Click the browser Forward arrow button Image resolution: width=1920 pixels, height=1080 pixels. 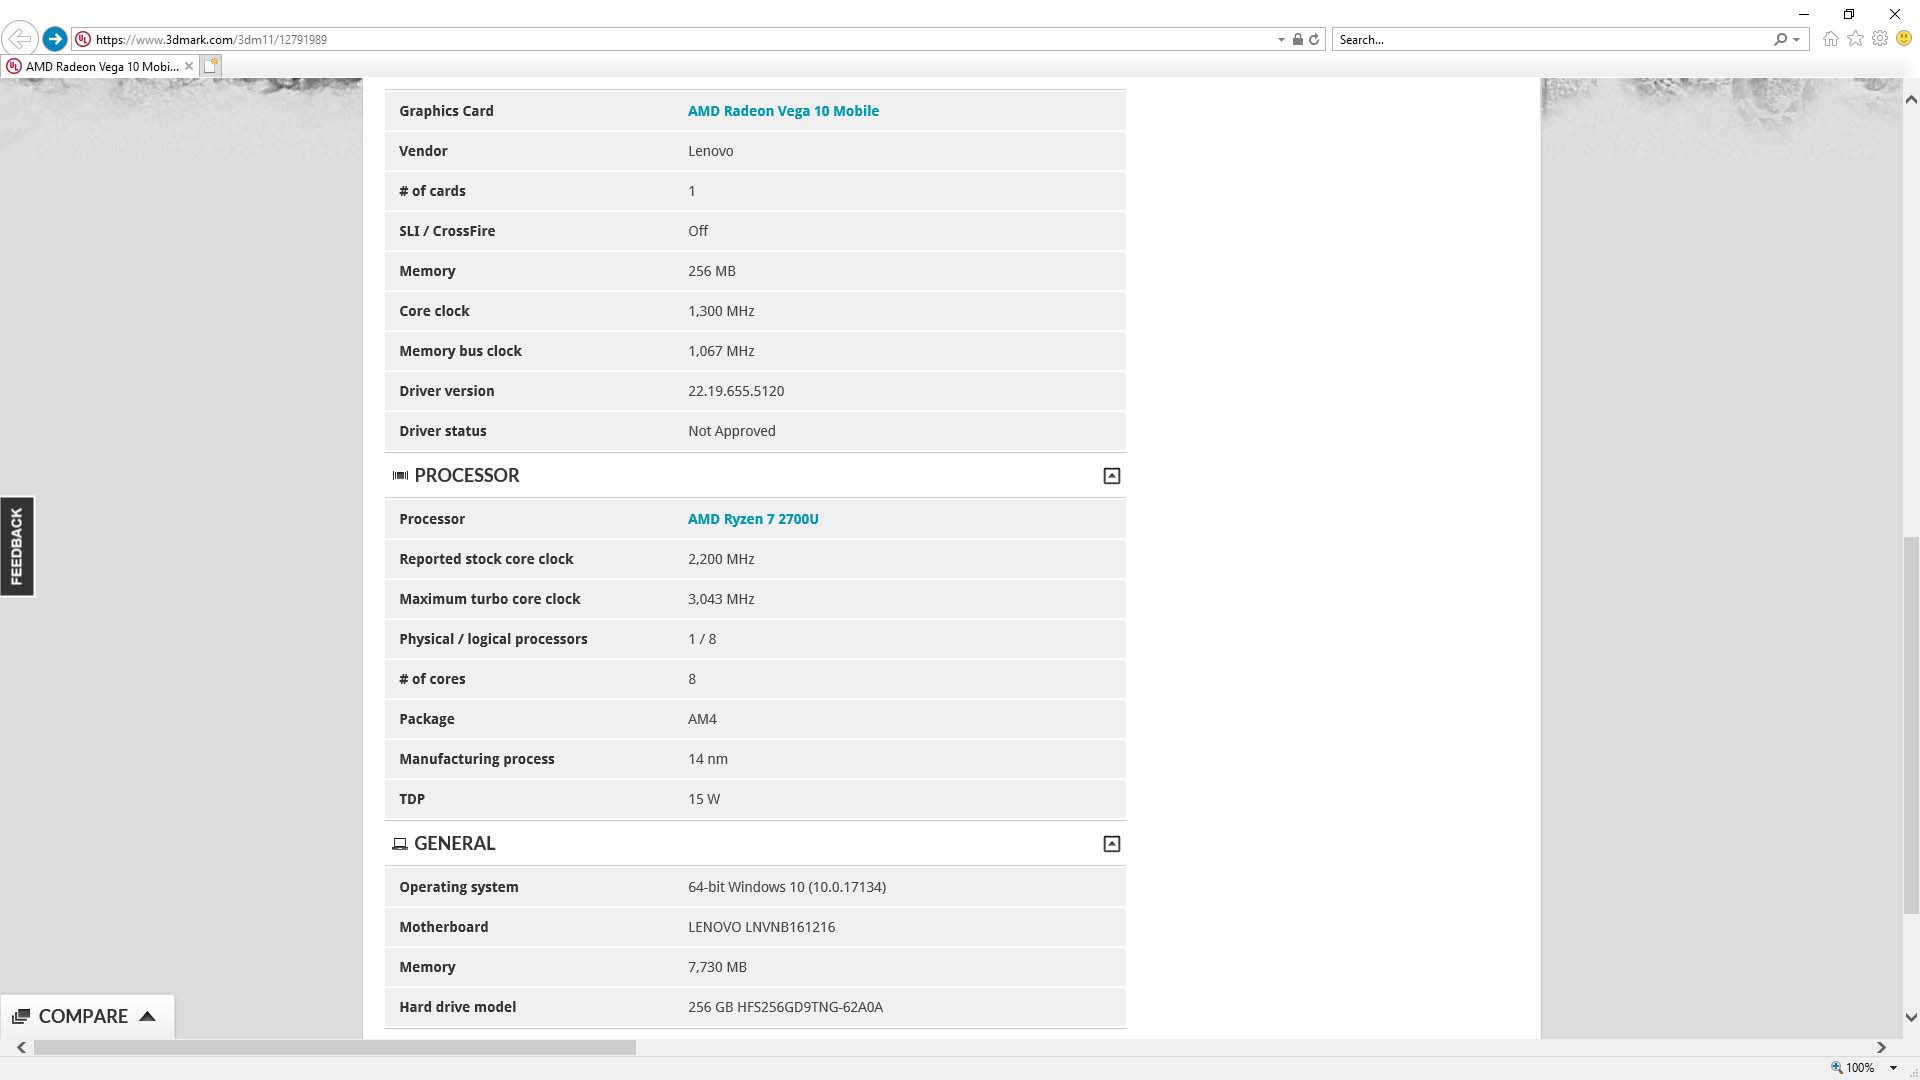55,39
